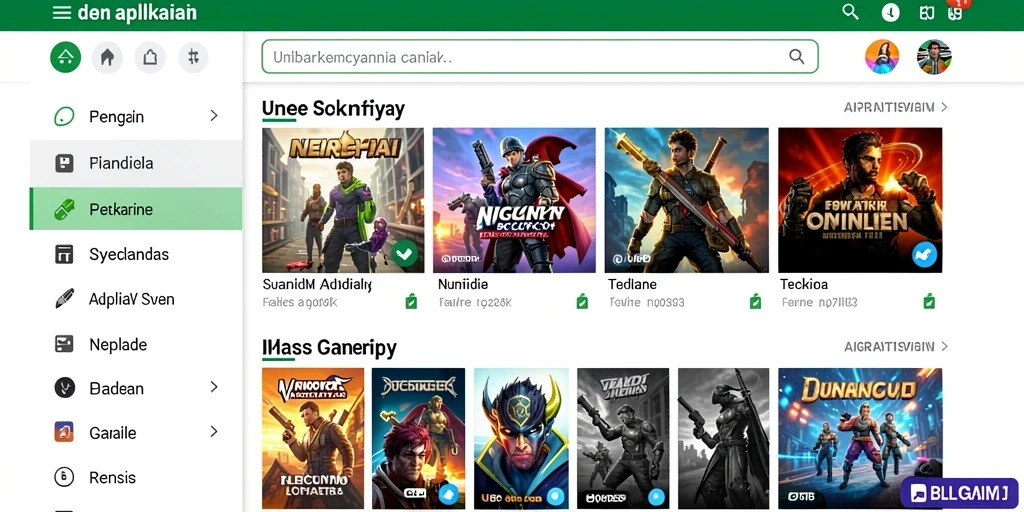The height and width of the screenshot is (512, 1024).
Task: Click the SuanidM Adidialy game title
Action: tap(317, 285)
